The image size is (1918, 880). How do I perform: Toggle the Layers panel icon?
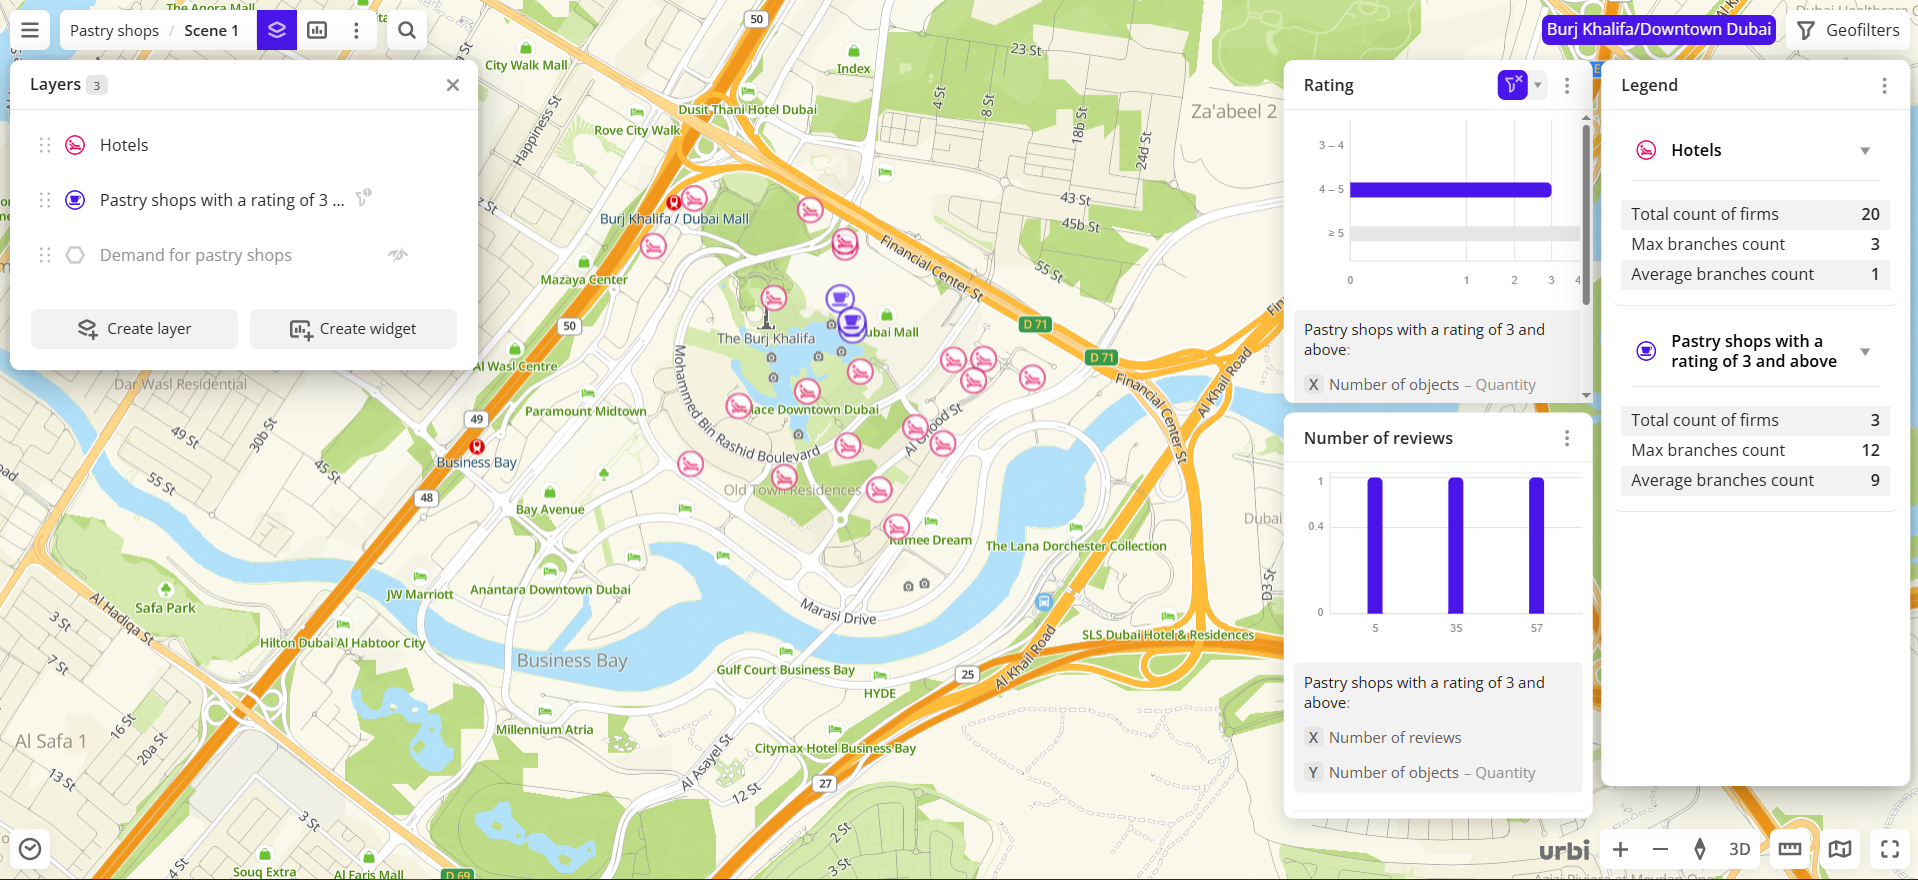click(277, 30)
